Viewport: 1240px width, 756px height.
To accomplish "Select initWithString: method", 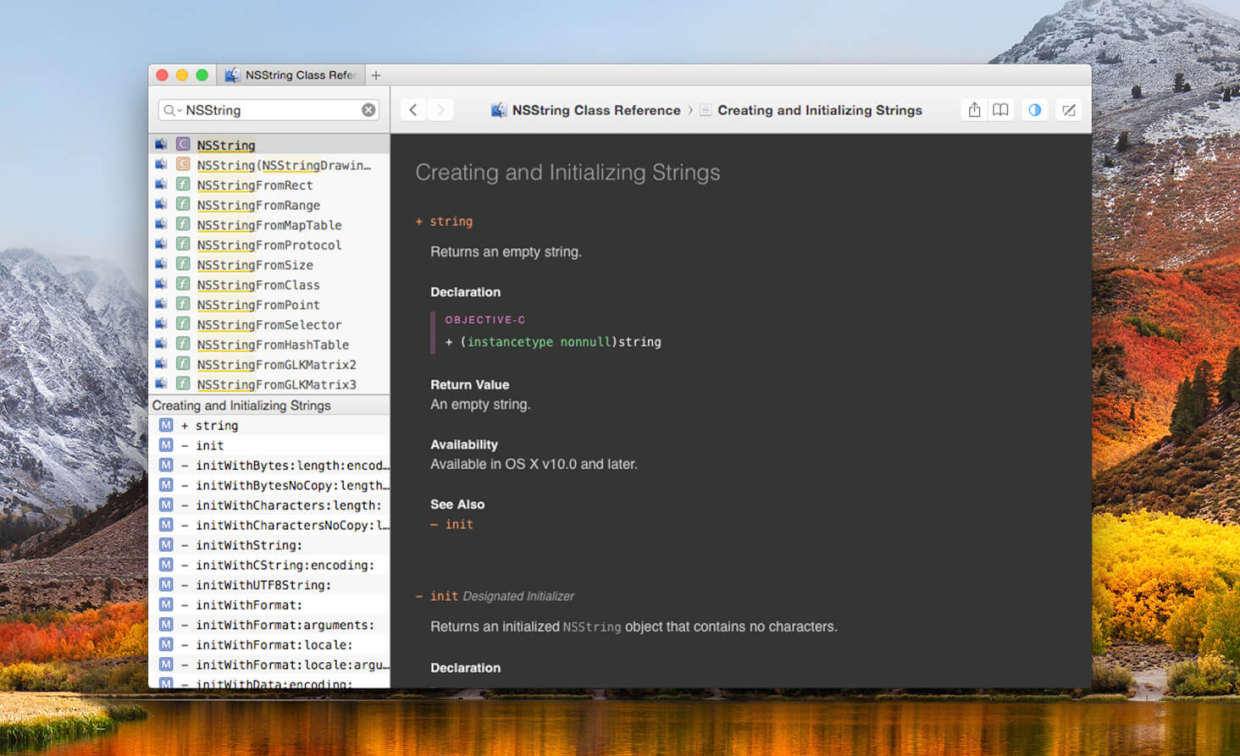I will click(269, 545).
